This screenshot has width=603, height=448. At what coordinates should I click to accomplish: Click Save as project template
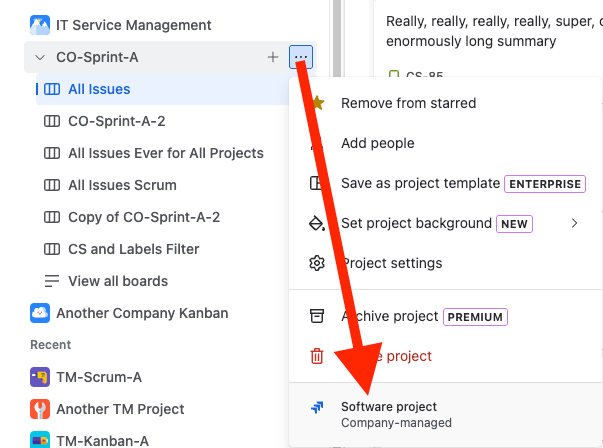pyautogui.click(x=420, y=183)
